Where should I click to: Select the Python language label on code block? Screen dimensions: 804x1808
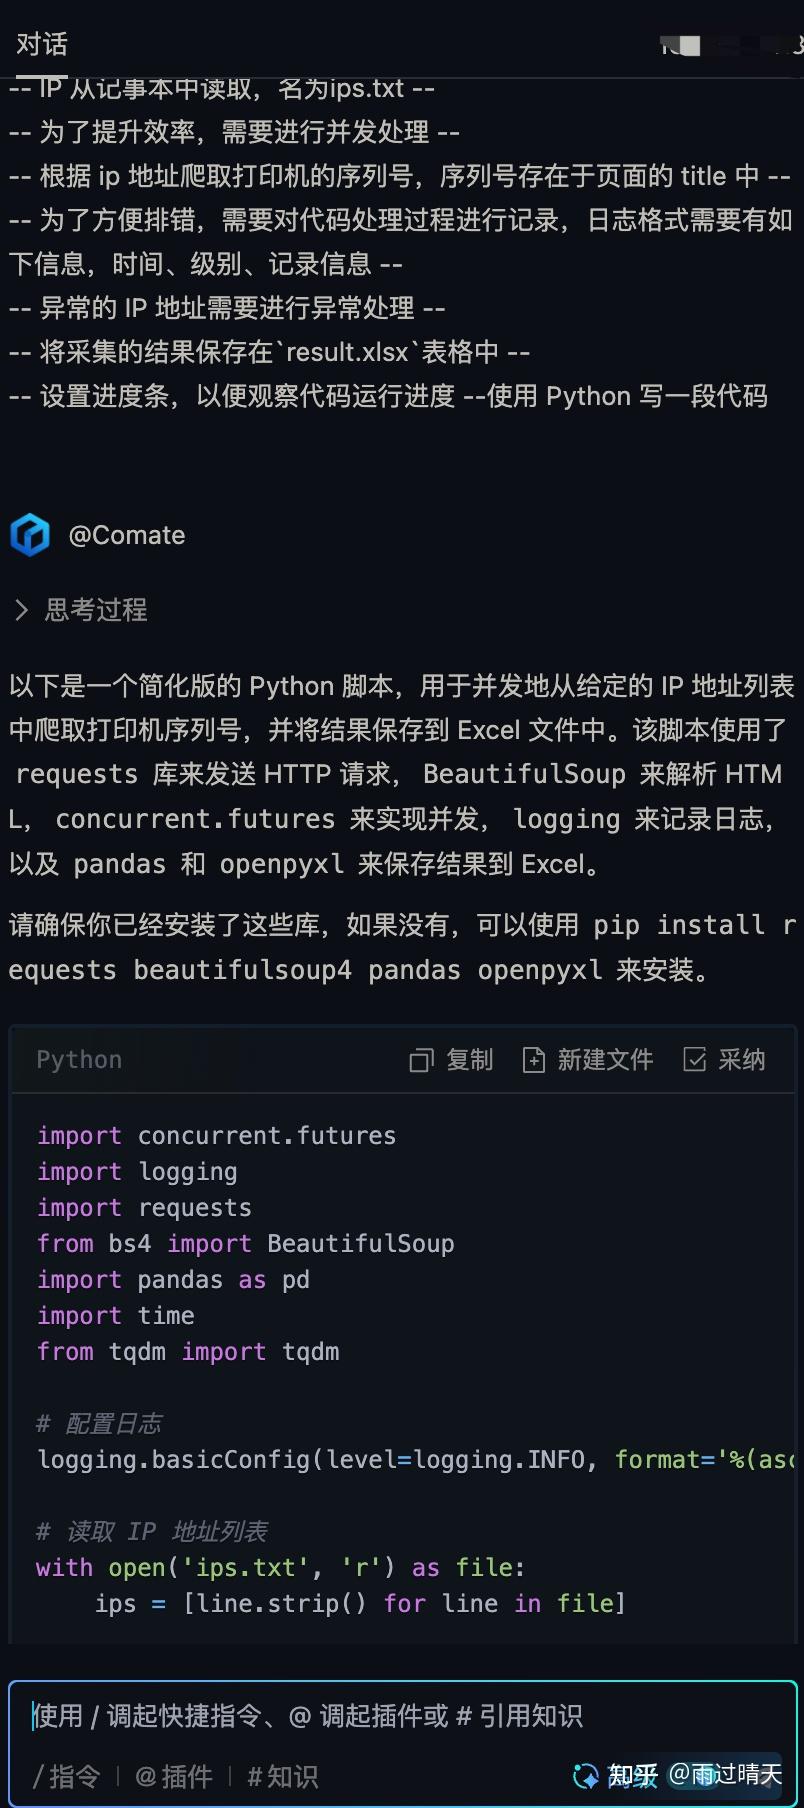[78, 1060]
